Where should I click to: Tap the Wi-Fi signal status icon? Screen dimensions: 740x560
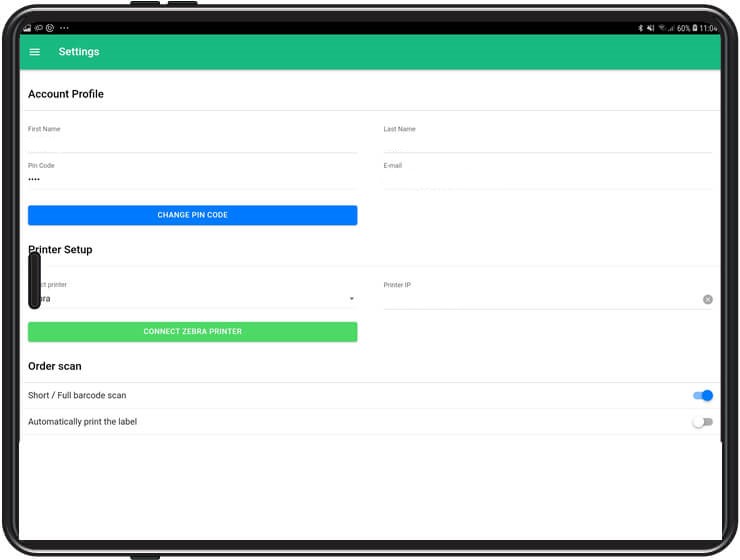tap(661, 28)
